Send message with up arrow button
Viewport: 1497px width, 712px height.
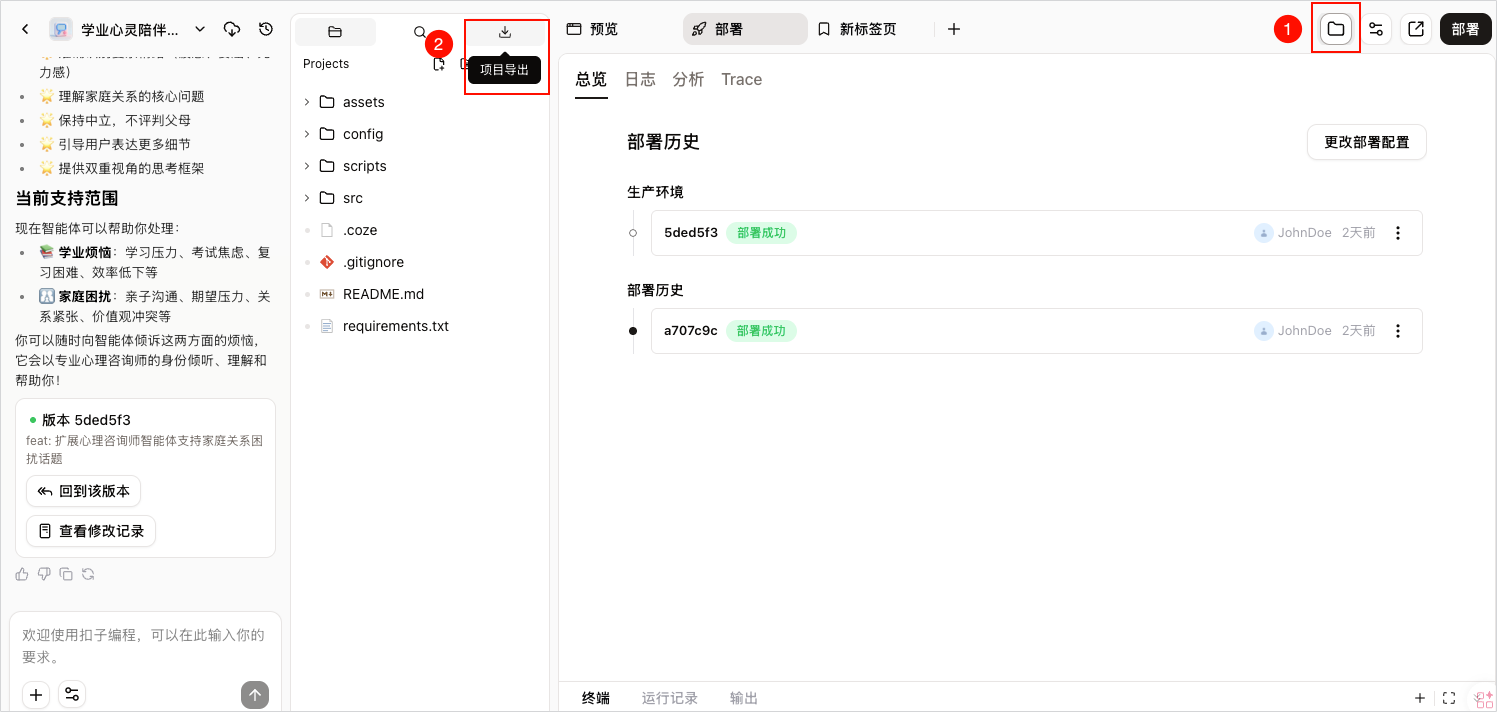pyautogui.click(x=255, y=695)
